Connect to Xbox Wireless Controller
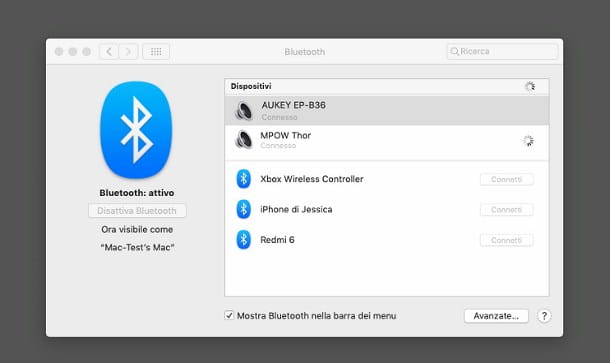The width and height of the screenshot is (610, 363). coord(507,179)
